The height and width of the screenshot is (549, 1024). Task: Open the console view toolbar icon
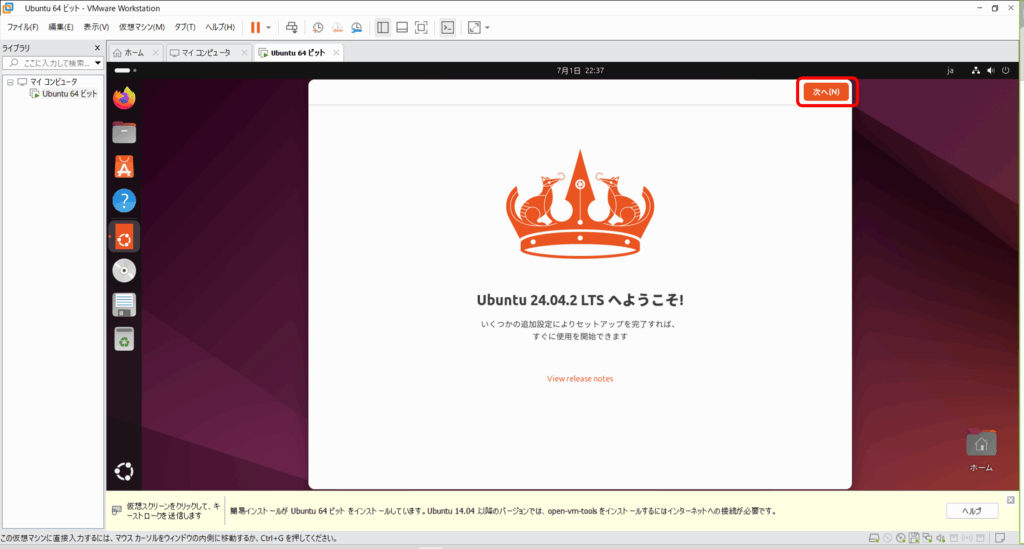pyautogui.click(x=448, y=27)
